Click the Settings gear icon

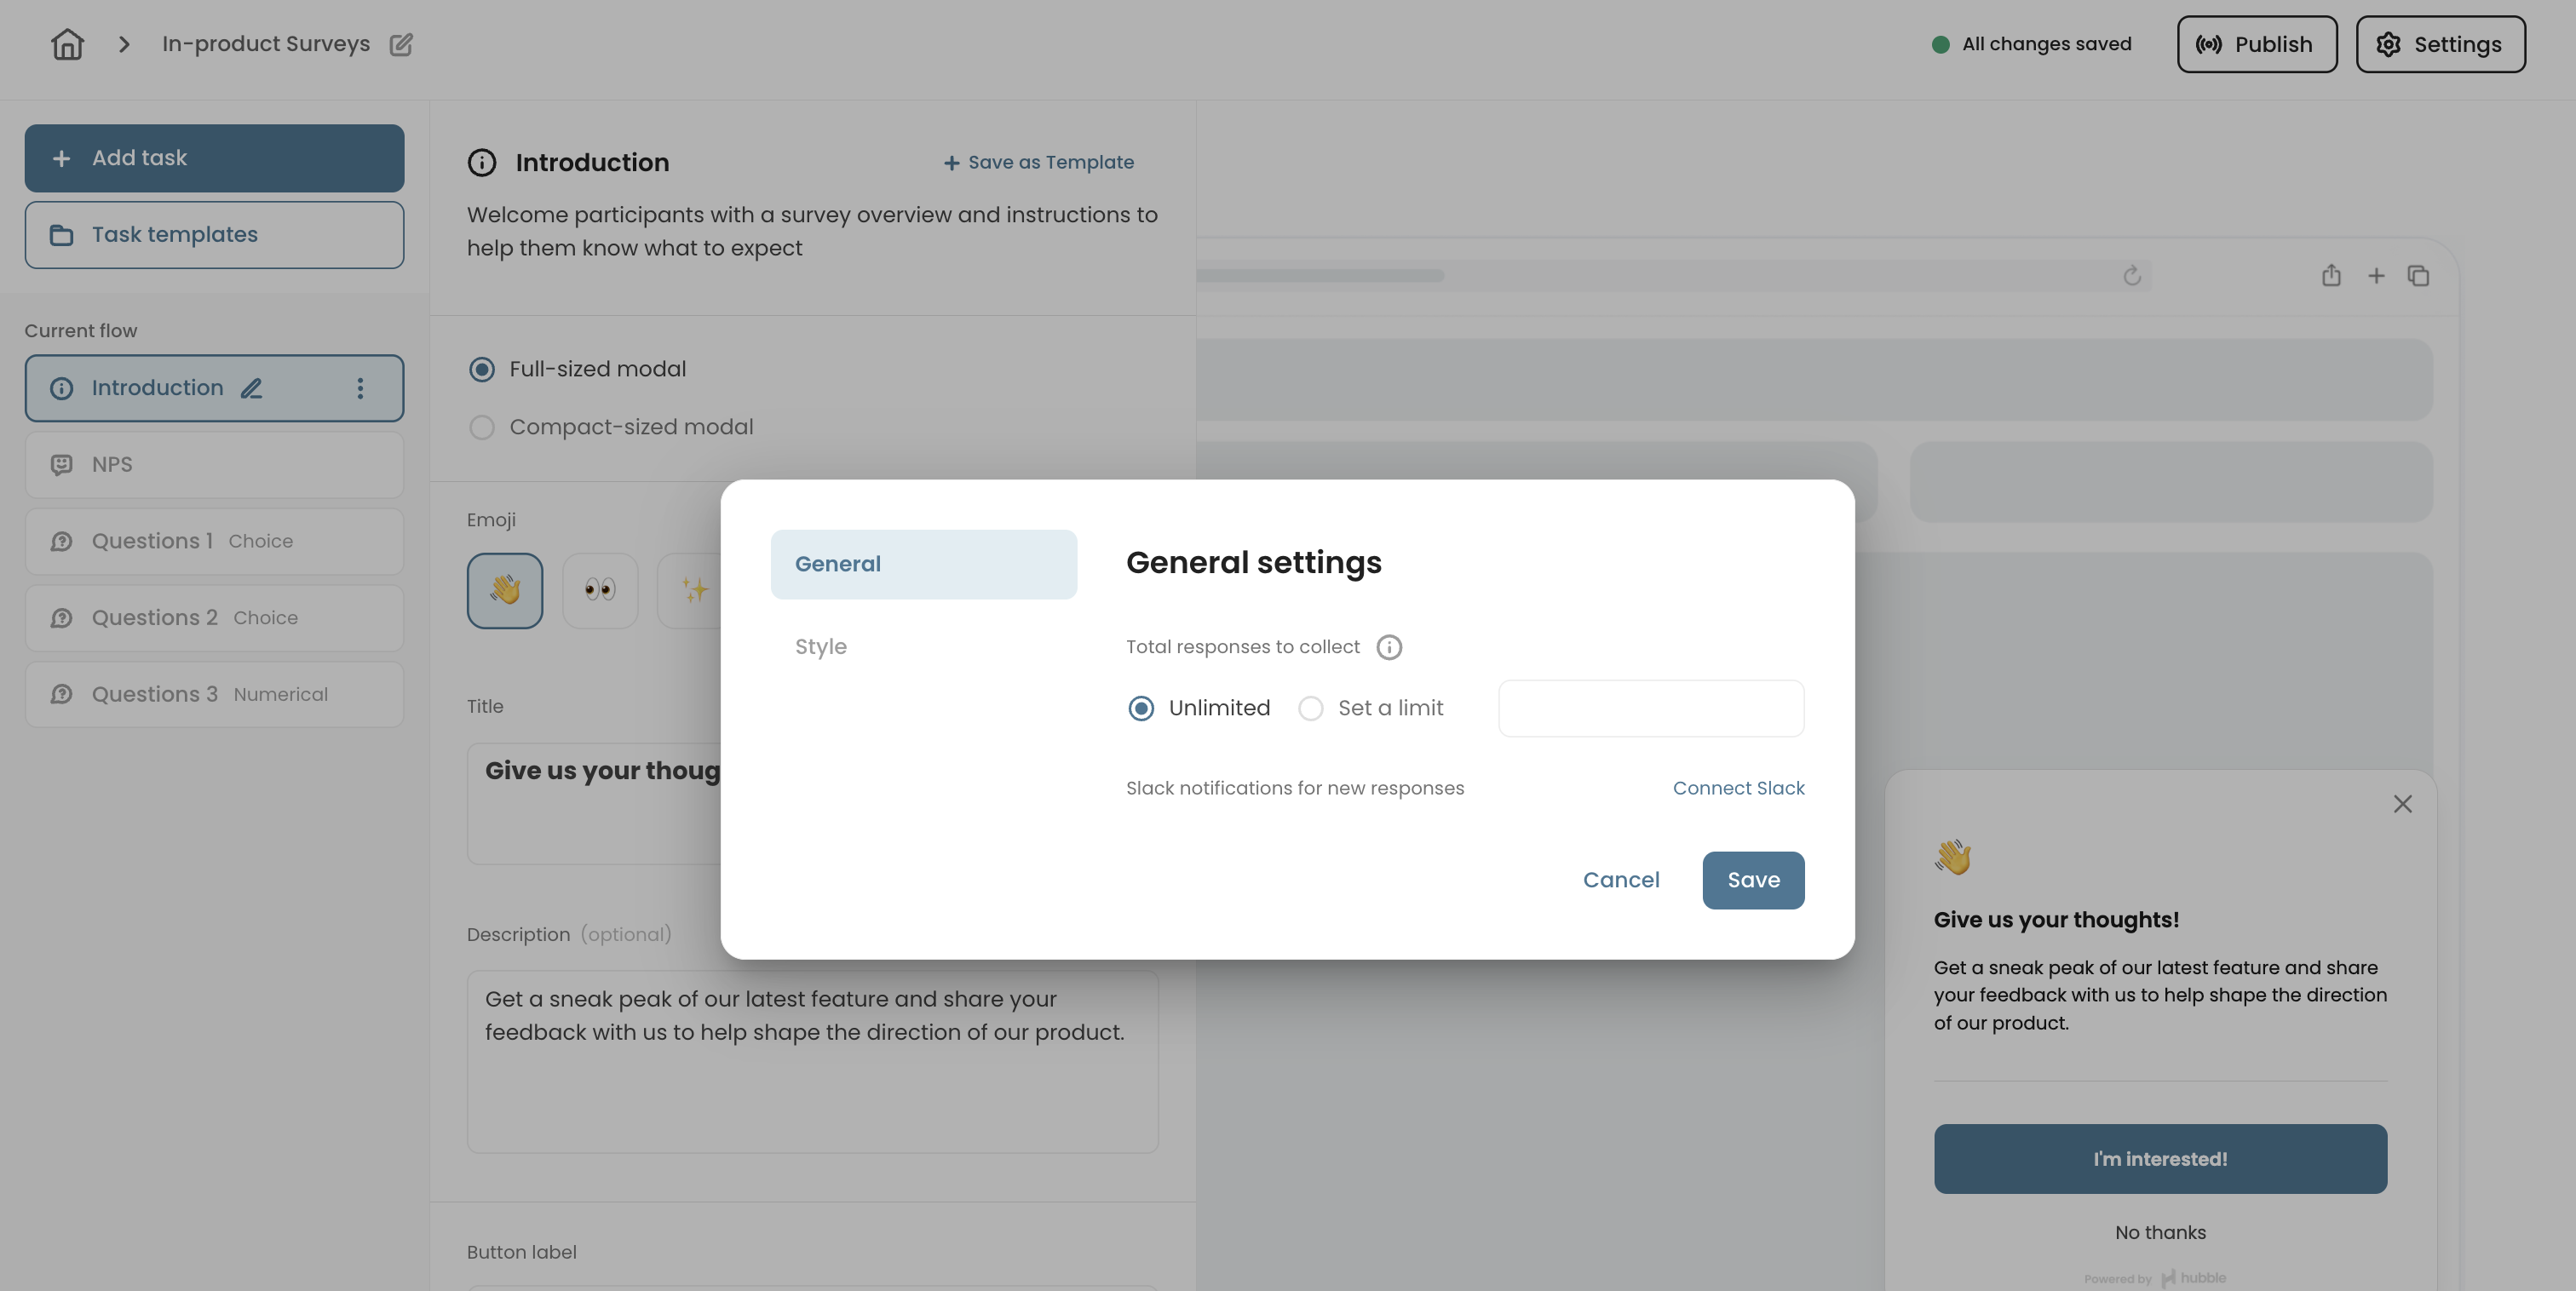pos(2388,44)
